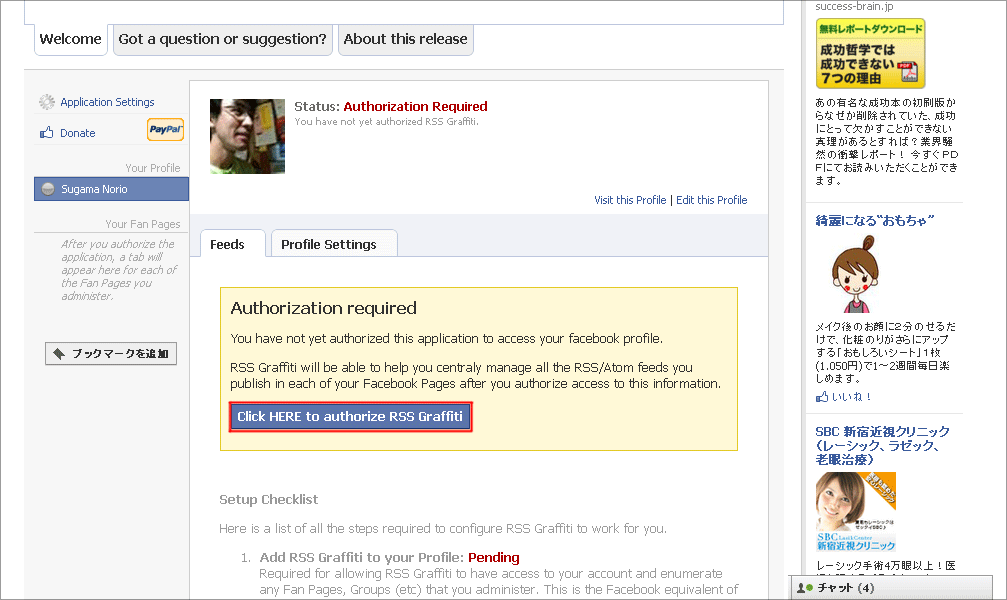This screenshot has height=600, width=1007.
Task: Open the Welcome tab
Action: tap(71, 39)
